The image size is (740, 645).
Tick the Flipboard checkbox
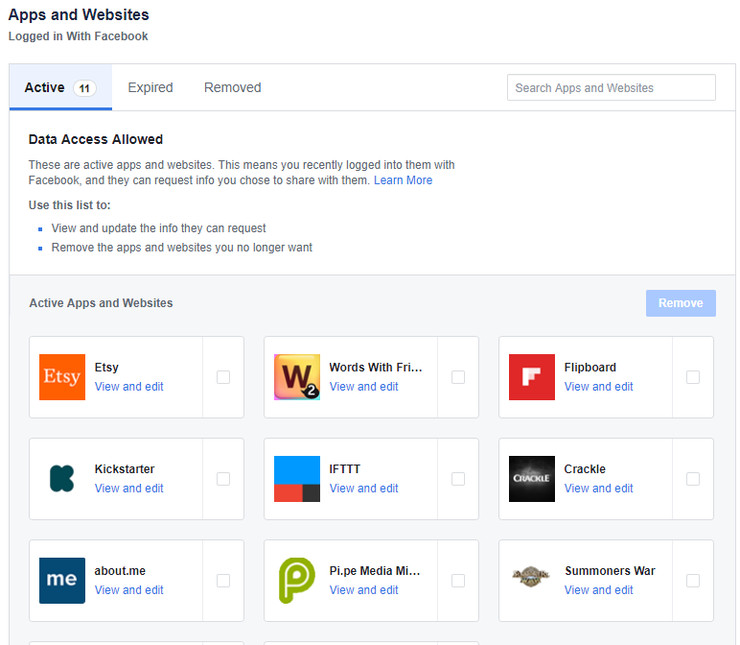693,377
